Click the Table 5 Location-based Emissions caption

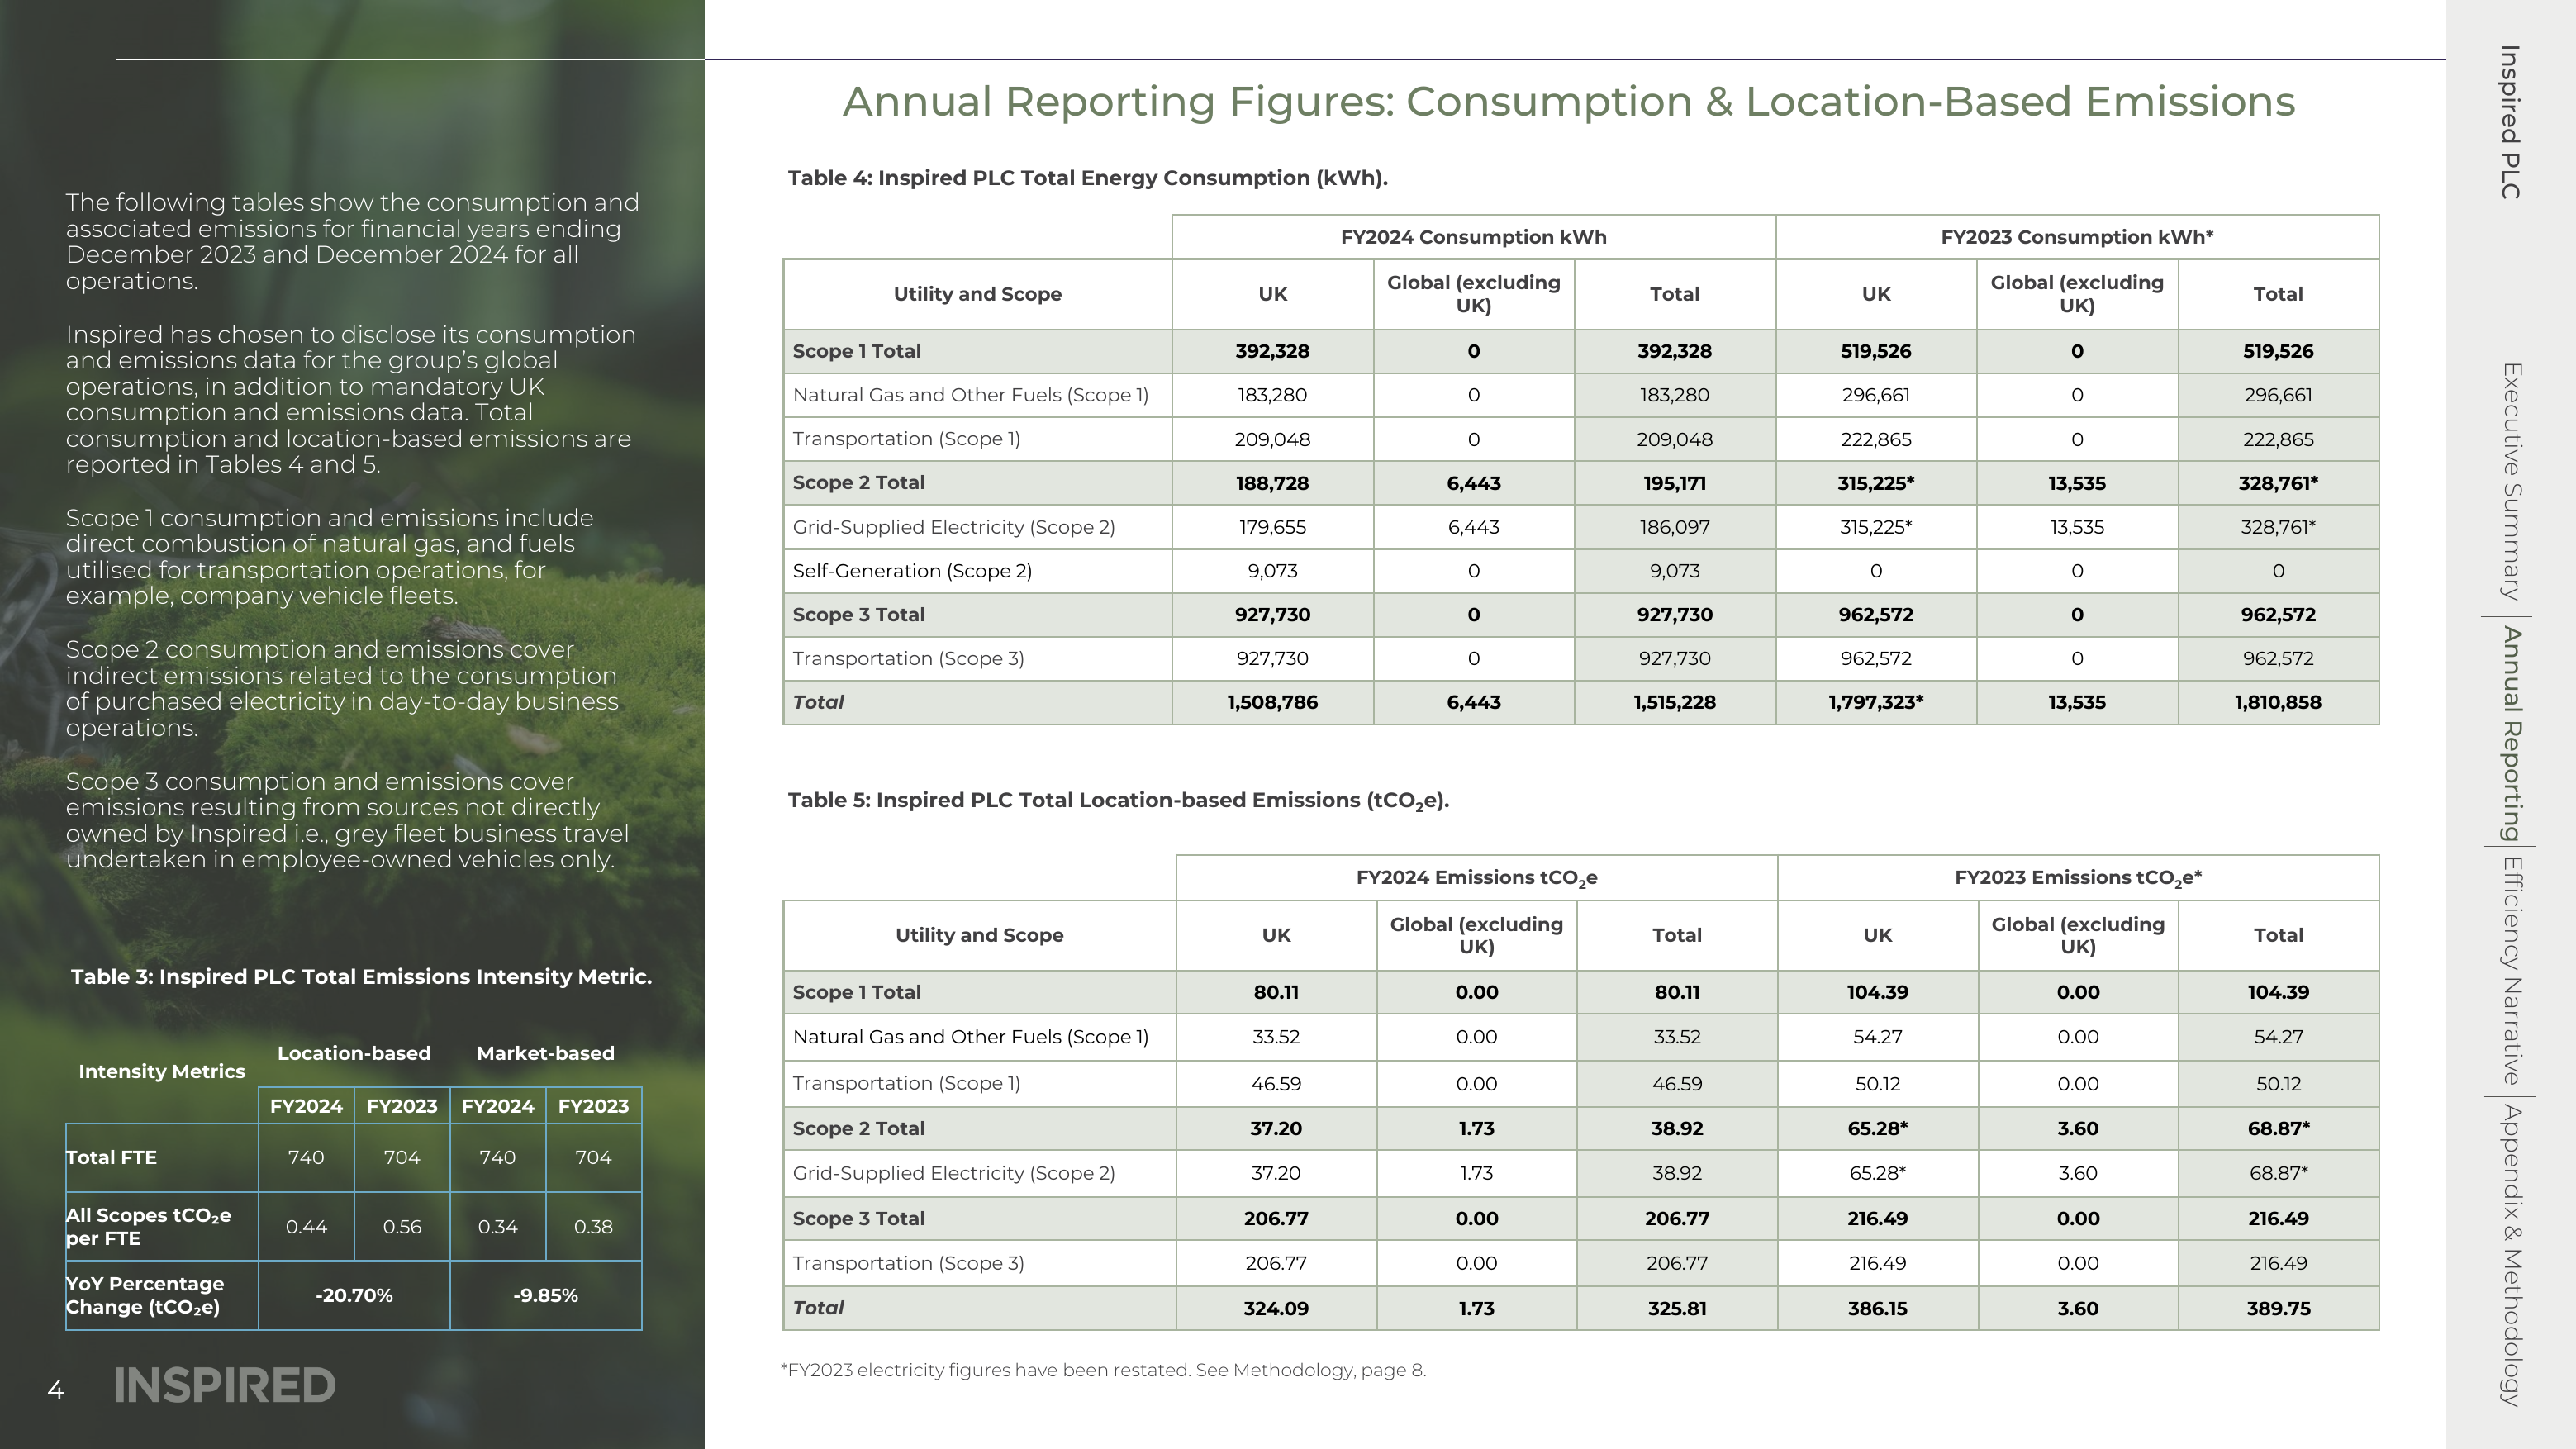(1118, 801)
